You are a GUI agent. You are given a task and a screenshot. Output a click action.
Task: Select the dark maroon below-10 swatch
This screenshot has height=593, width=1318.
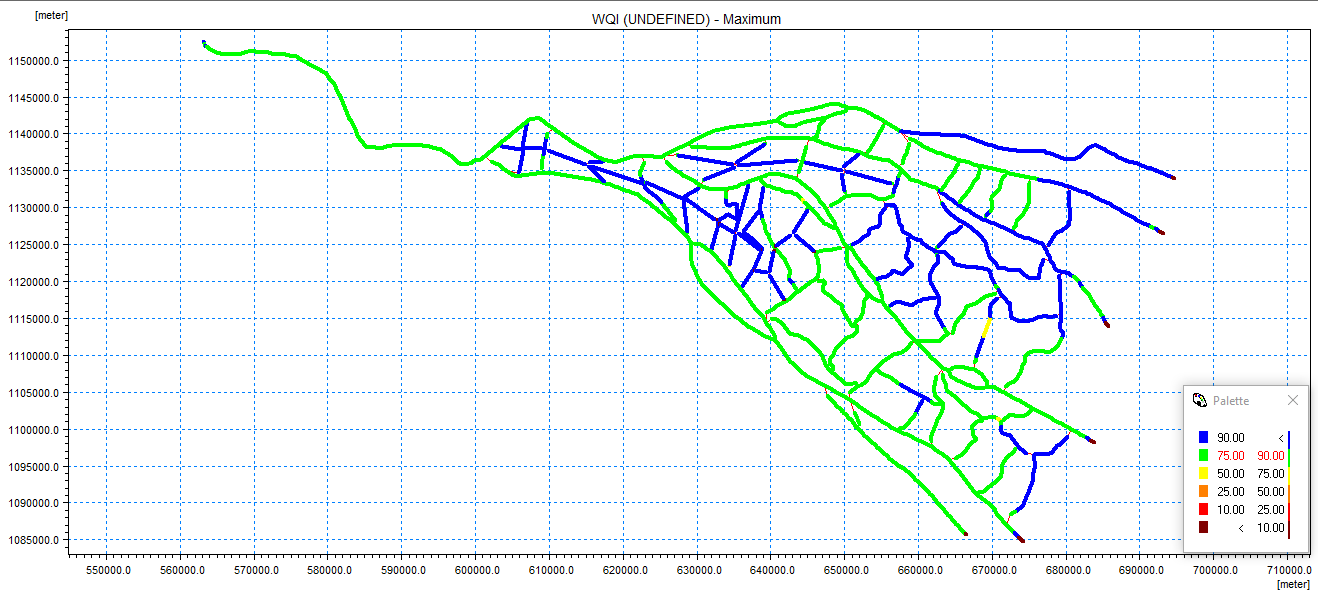pyautogui.click(x=1203, y=528)
